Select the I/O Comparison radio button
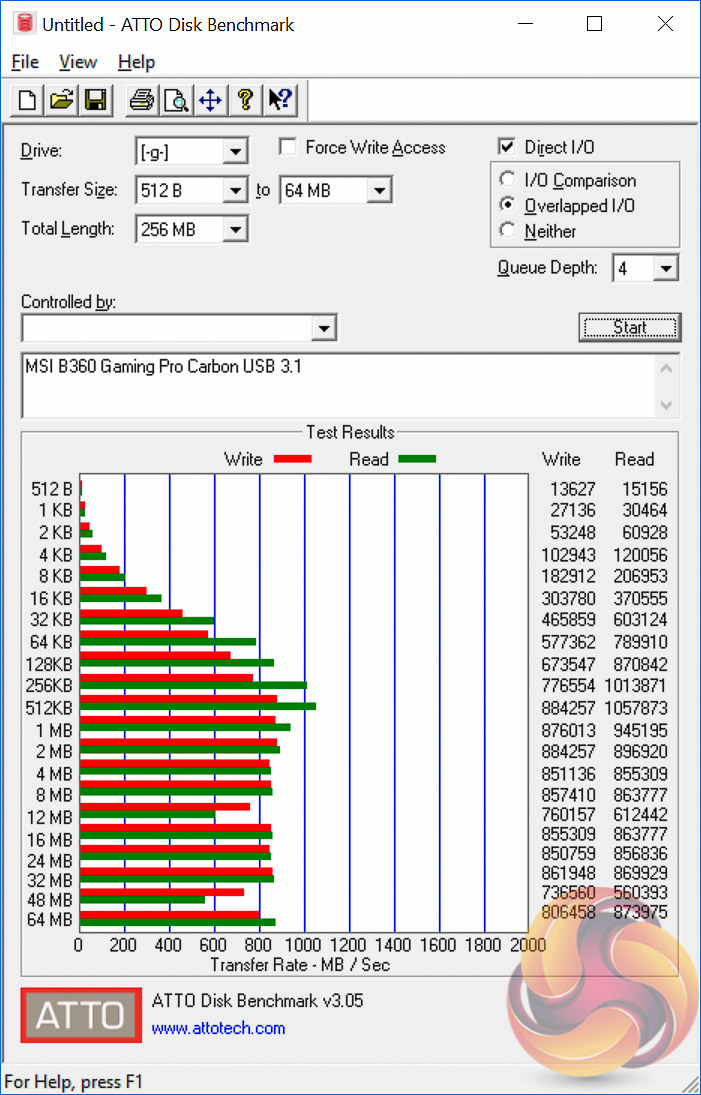Image resolution: width=701 pixels, height=1095 pixels. (x=508, y=180)
